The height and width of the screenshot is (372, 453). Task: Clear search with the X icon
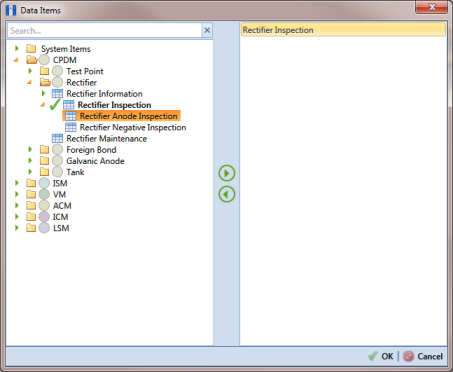[x=207, y=31]
